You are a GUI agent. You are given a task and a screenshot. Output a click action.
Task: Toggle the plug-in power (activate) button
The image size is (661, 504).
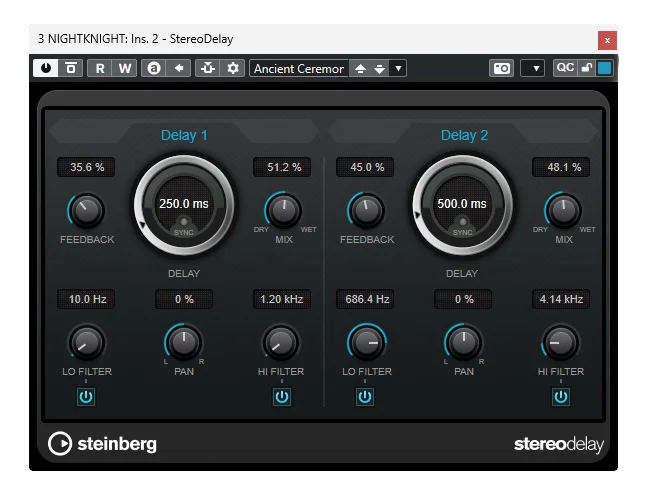click(x=46, y=68)
